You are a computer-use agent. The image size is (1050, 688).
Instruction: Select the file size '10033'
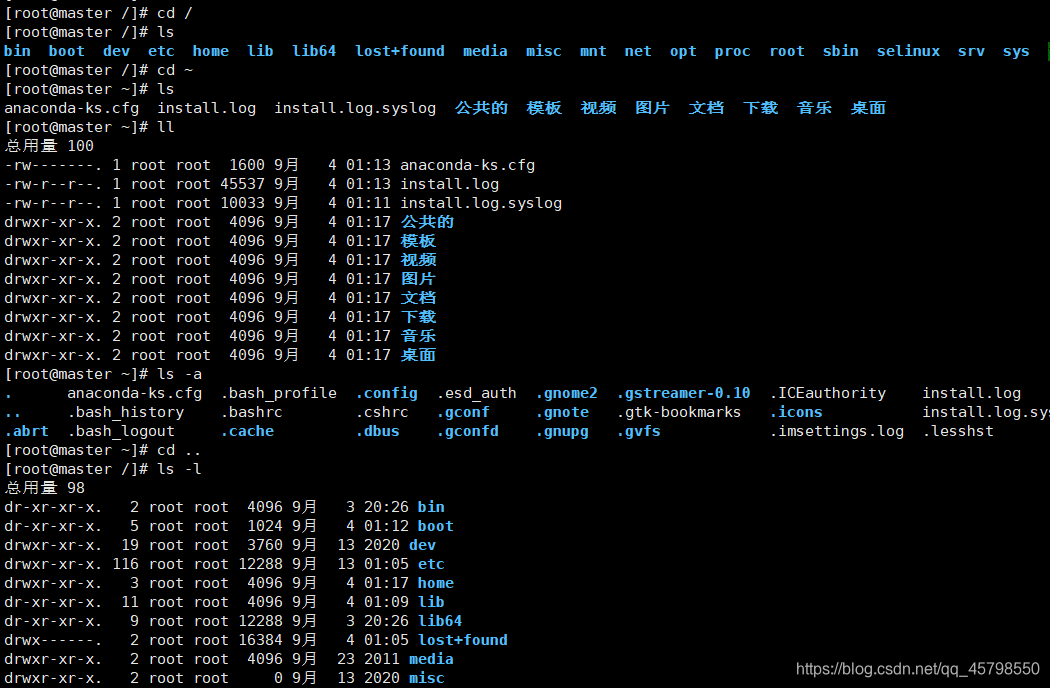click(x=242, y=202)
